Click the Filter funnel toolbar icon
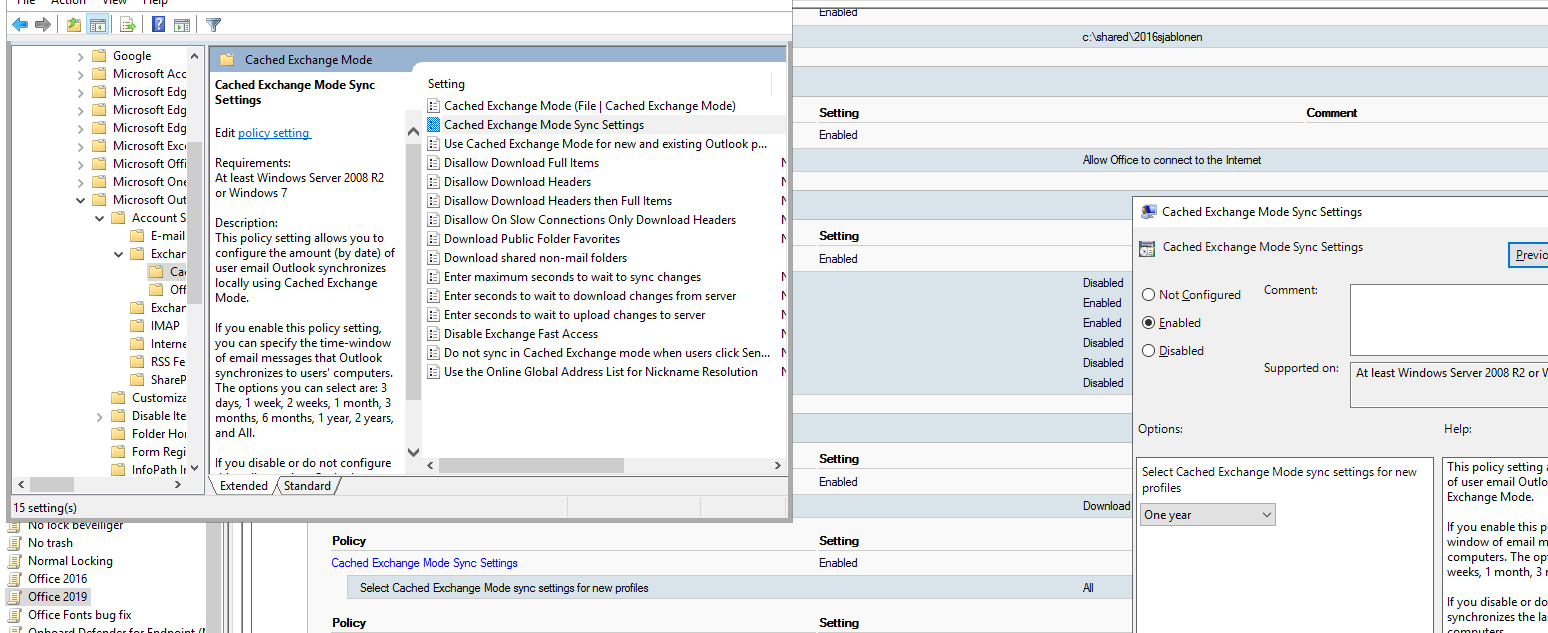Viewport: 1548px width, 633px height. (x=213, y=25)
